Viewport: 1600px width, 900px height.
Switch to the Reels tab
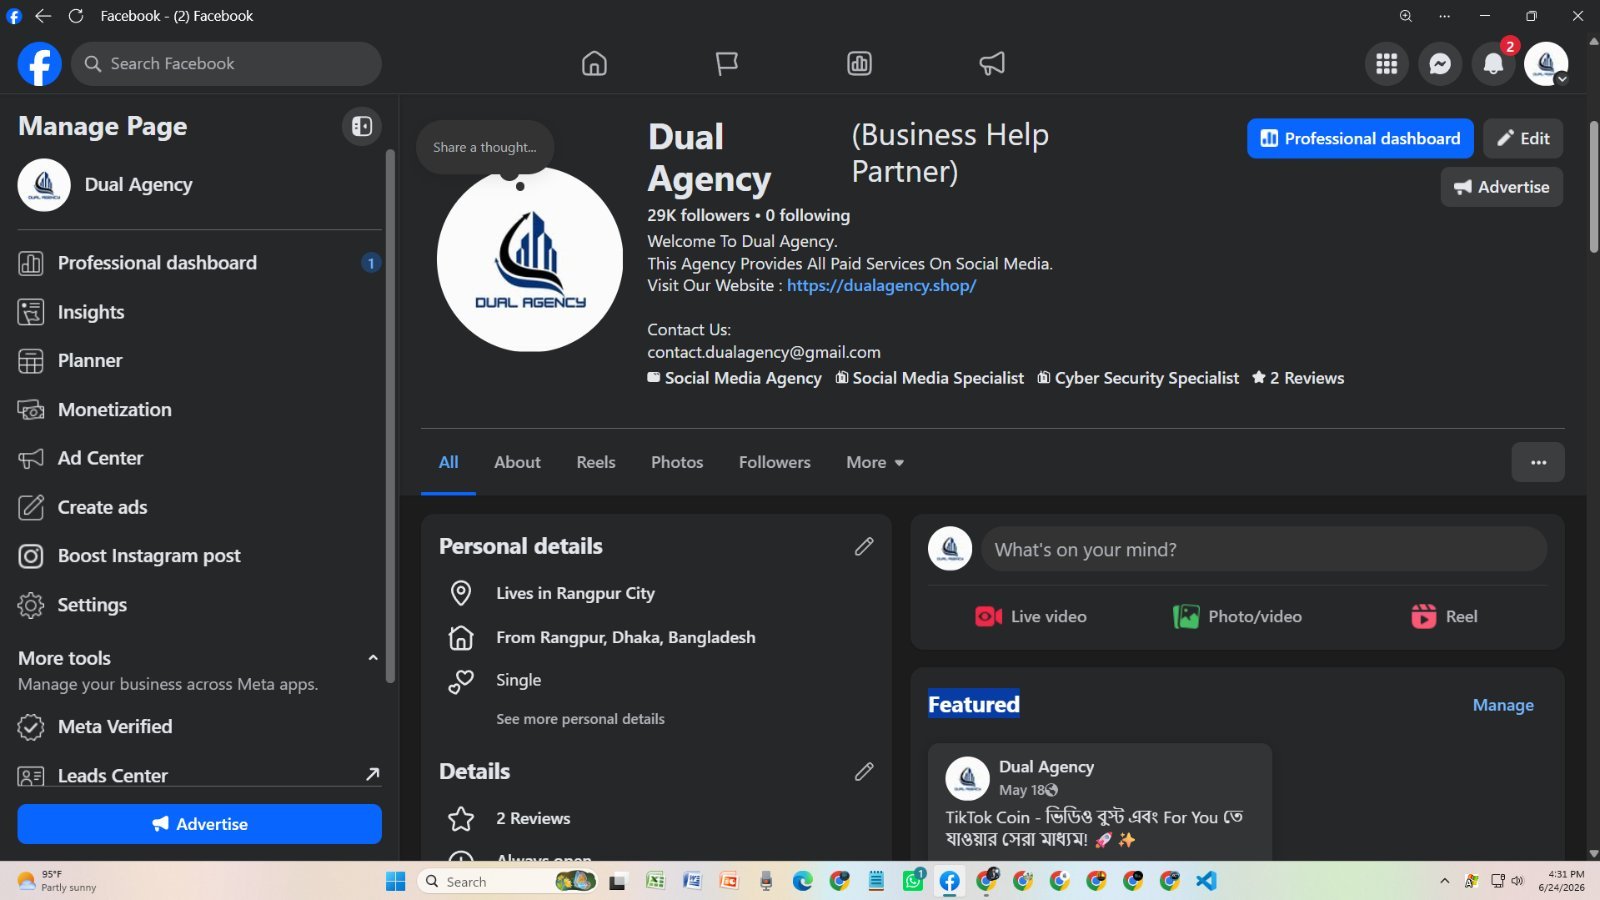pos(596,462)
